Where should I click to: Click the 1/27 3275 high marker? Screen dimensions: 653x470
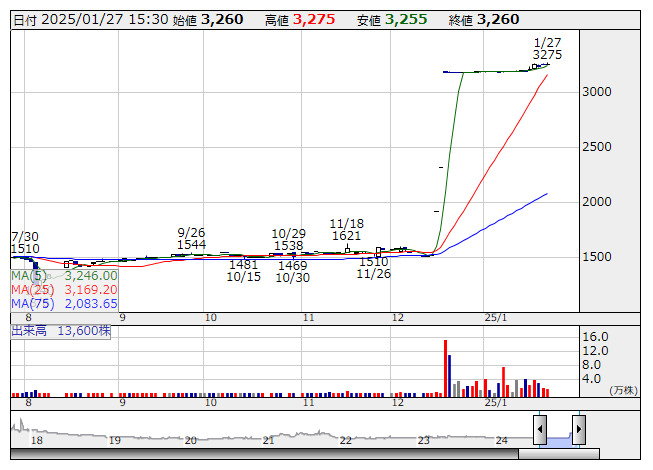tap(547, 49)
